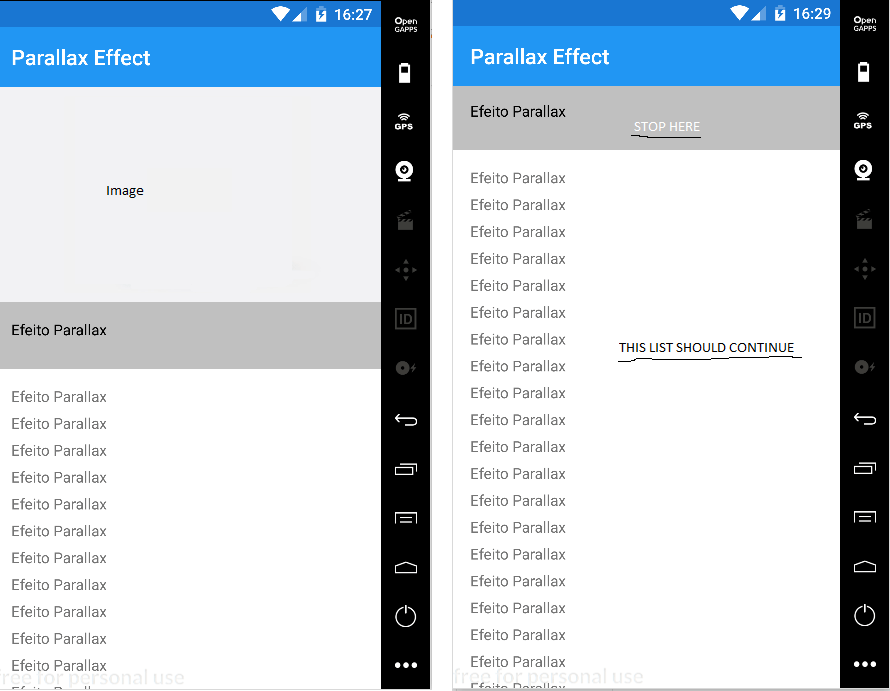
Task: Click the STOP HERE underlined label
Action: 665,127
